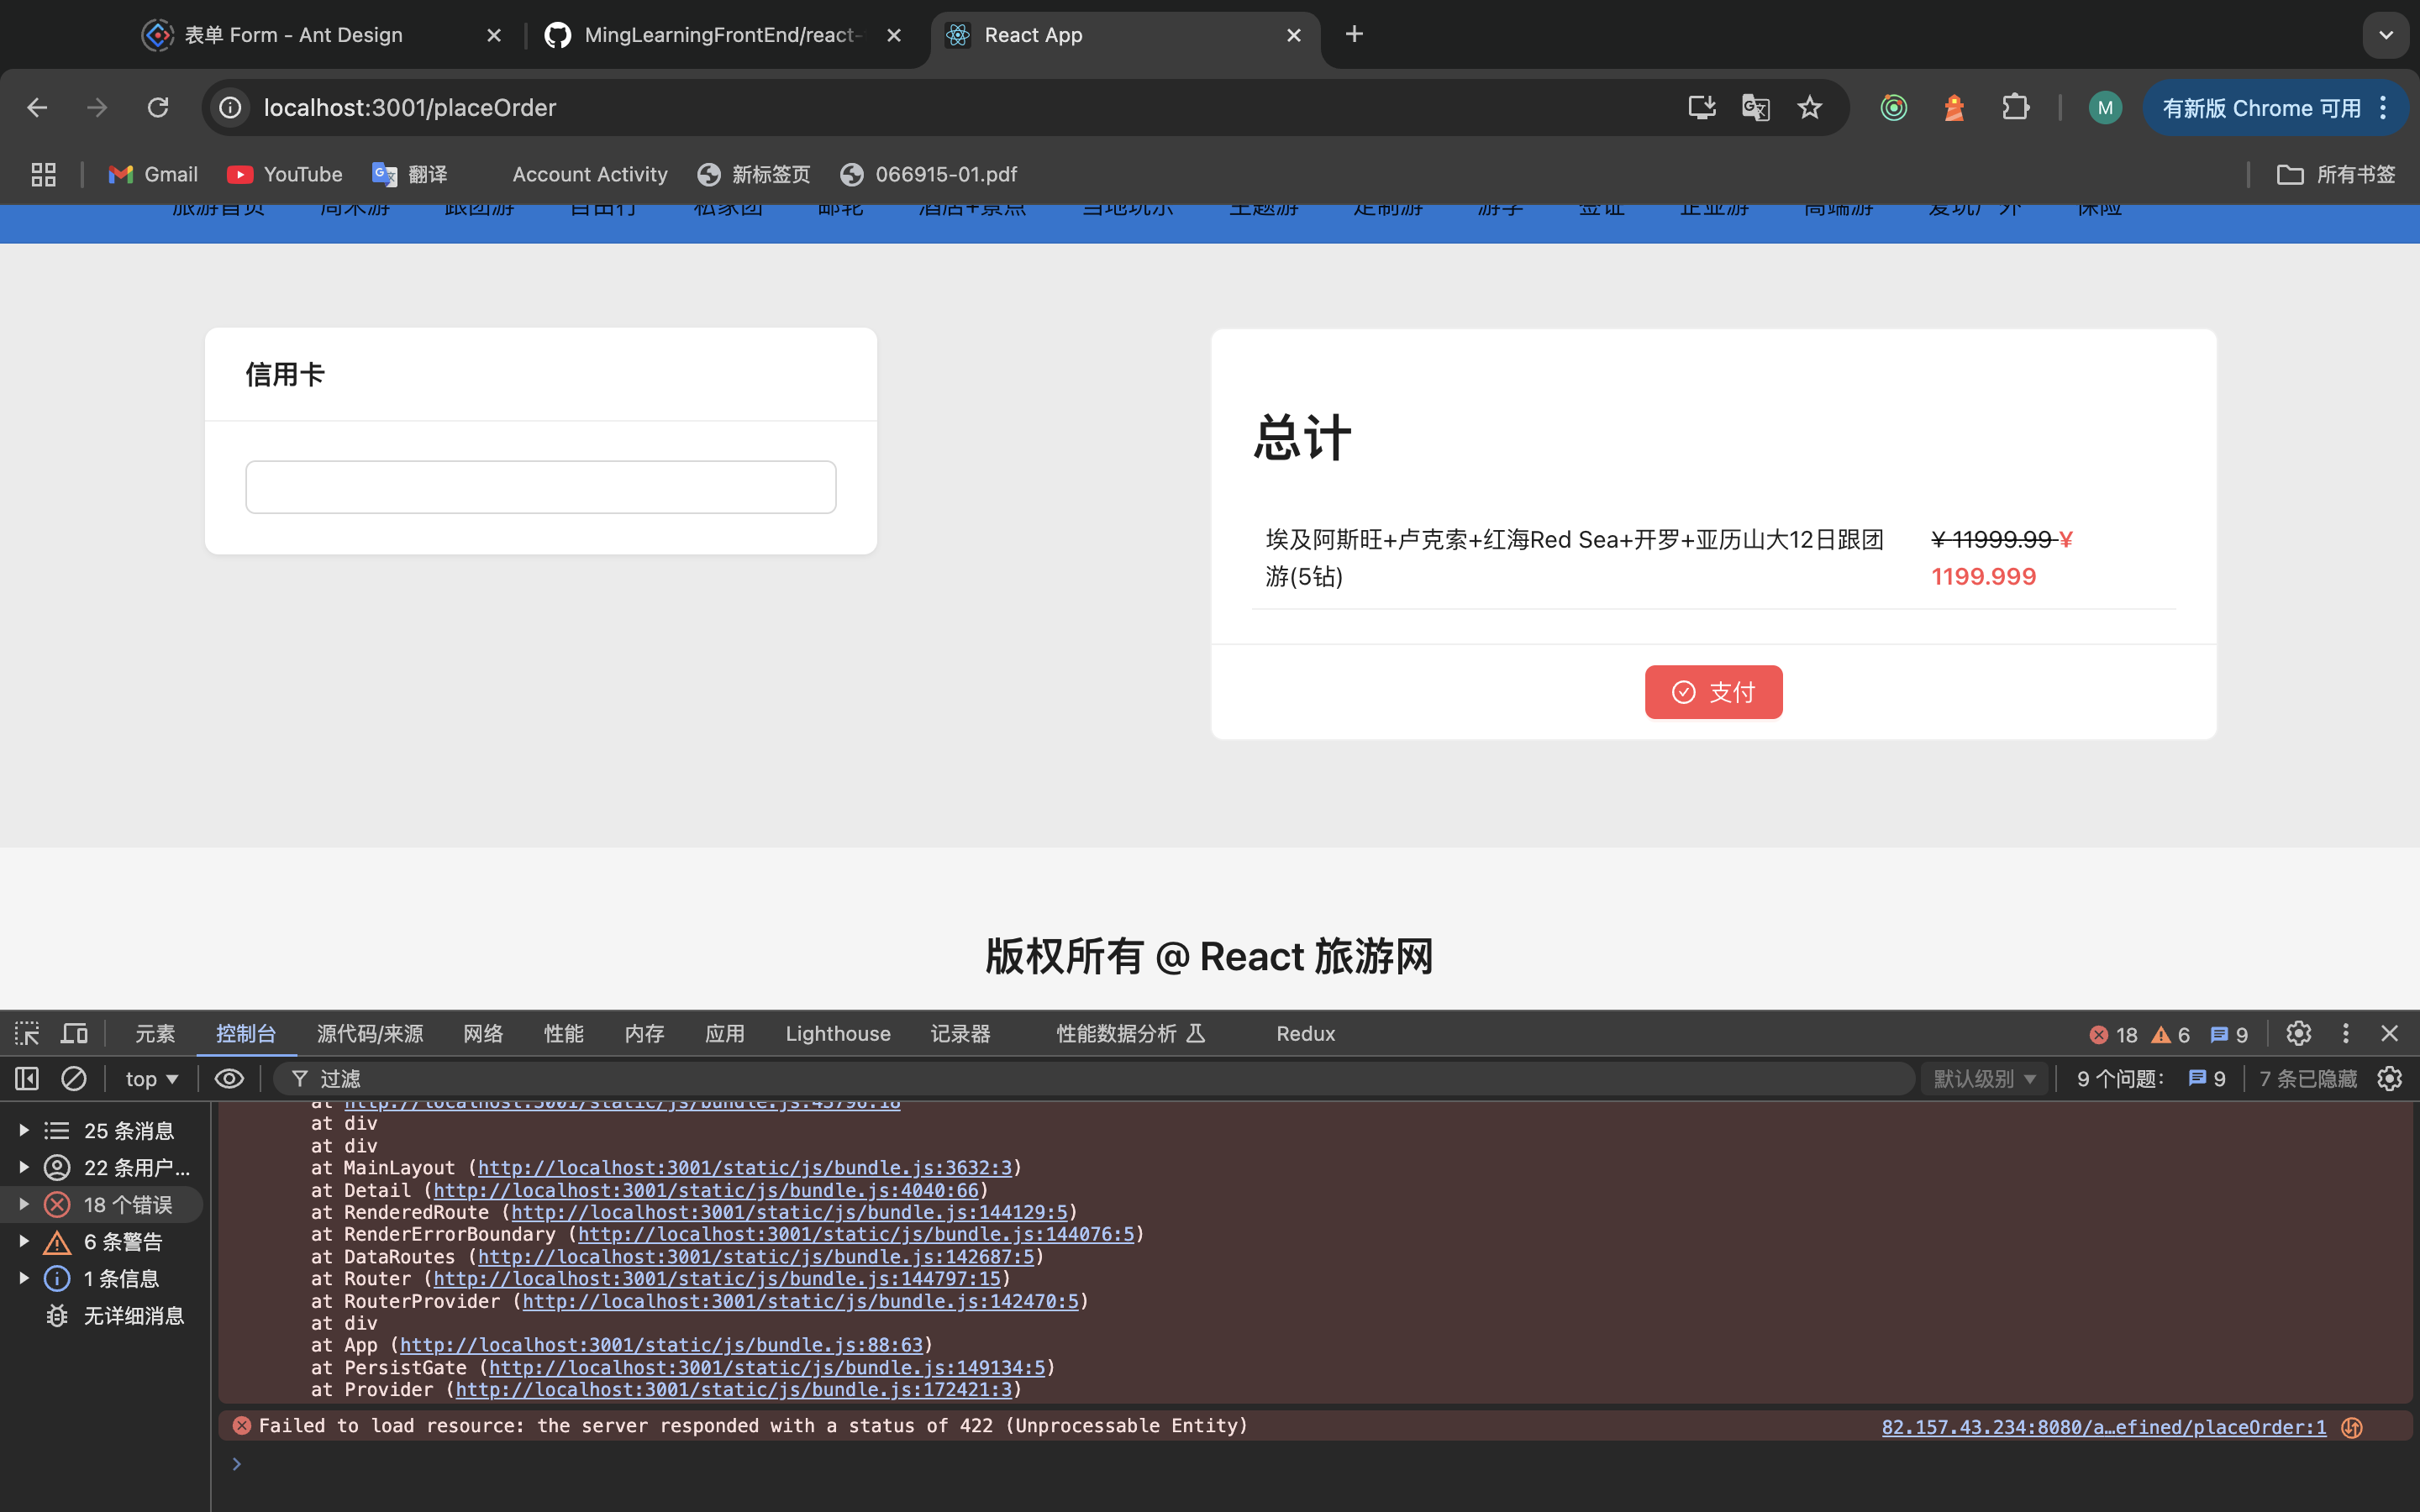Expand the 18个错误 error group

pyautogui.click(x=24, y=1204)
